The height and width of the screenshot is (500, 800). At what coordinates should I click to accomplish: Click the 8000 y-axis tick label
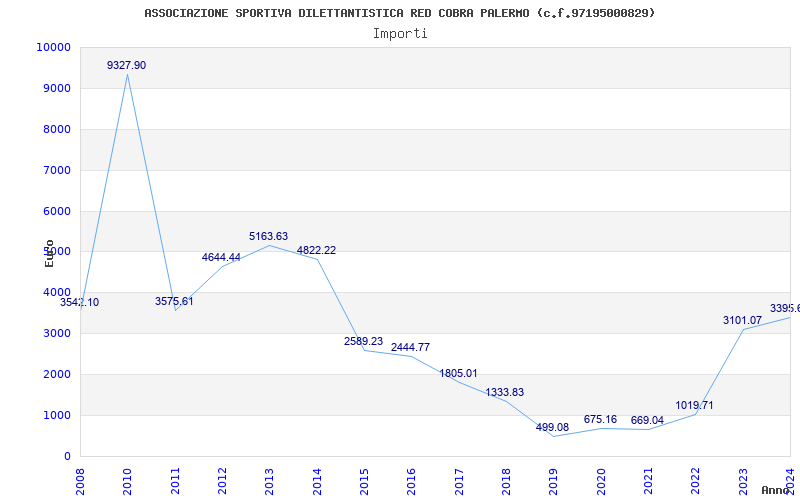coord(57,129)
